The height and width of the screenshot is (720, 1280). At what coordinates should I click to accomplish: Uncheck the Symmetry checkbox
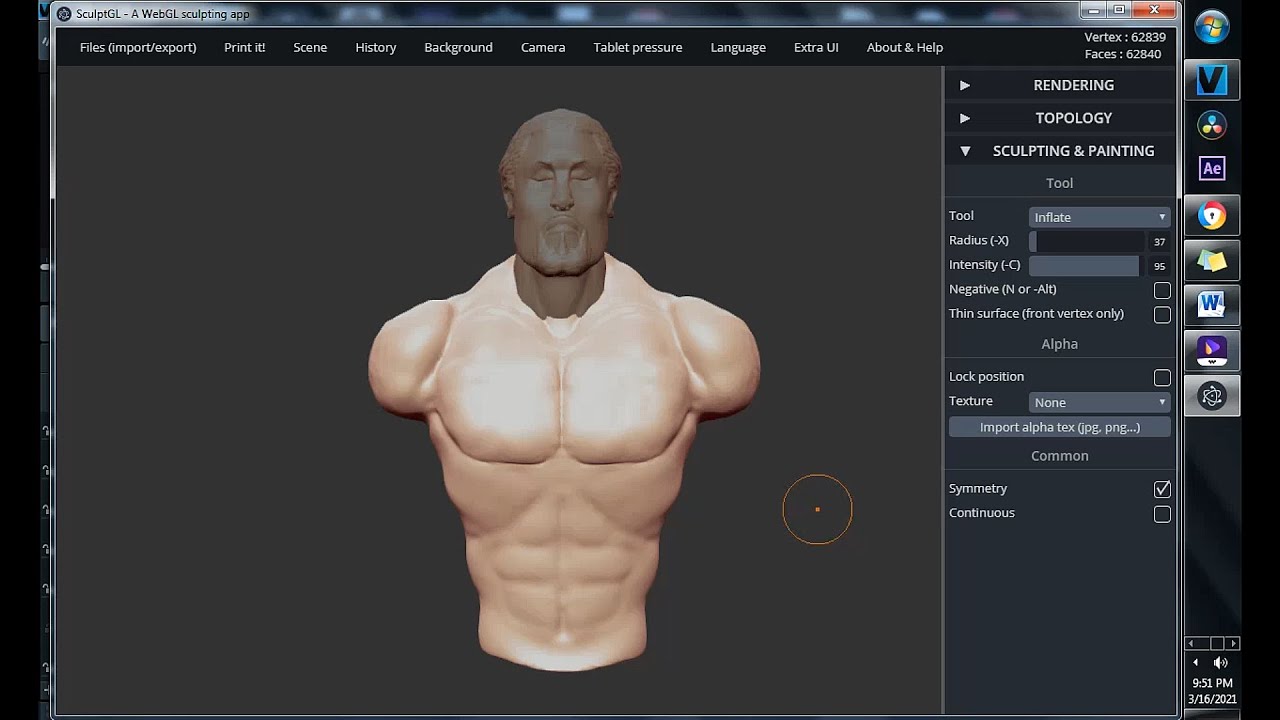pos(1162,489)
